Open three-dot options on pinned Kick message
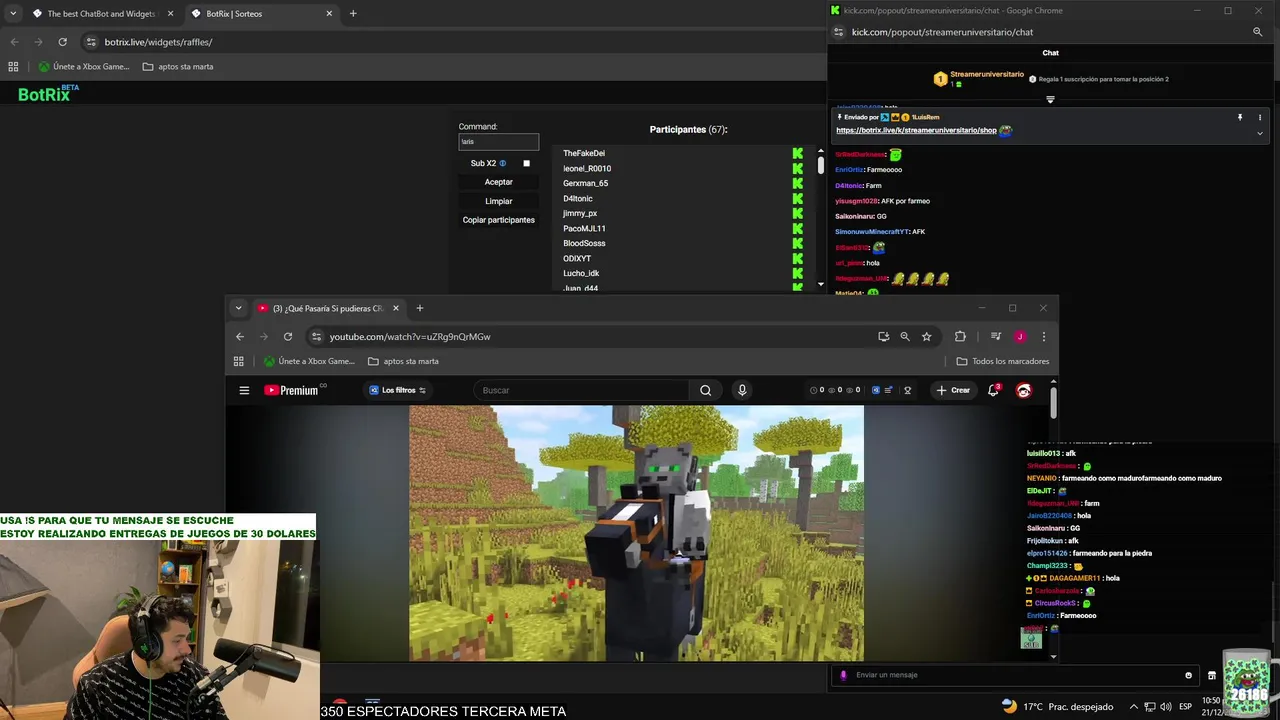This screenshot has width=1280, height=720. point(1260,118)
